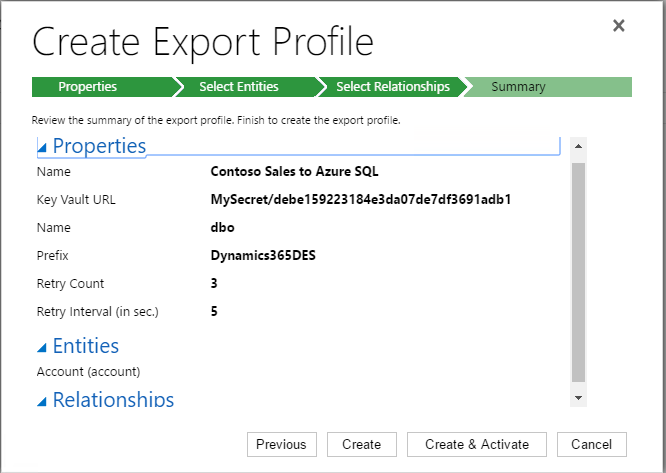Click the Entities section heading

coord(85,346)
